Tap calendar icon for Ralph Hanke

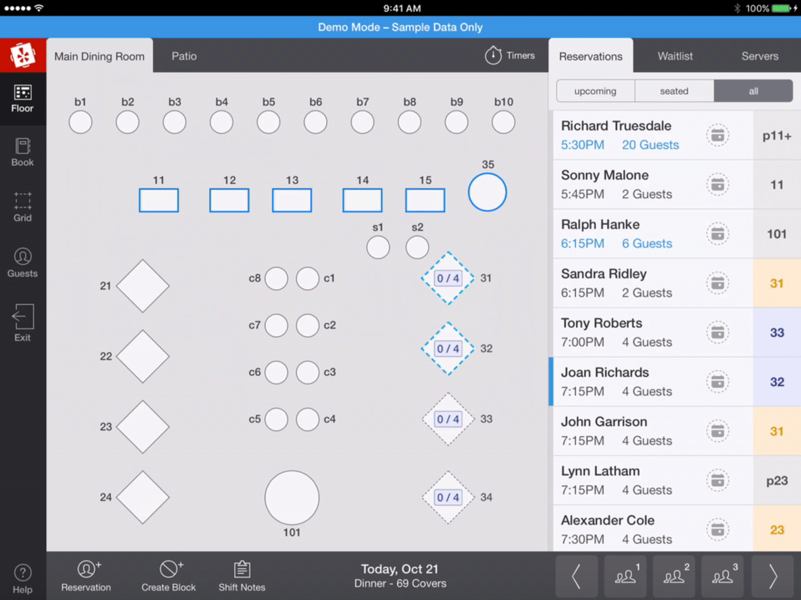pyautogui.click(x=718, y=234)
